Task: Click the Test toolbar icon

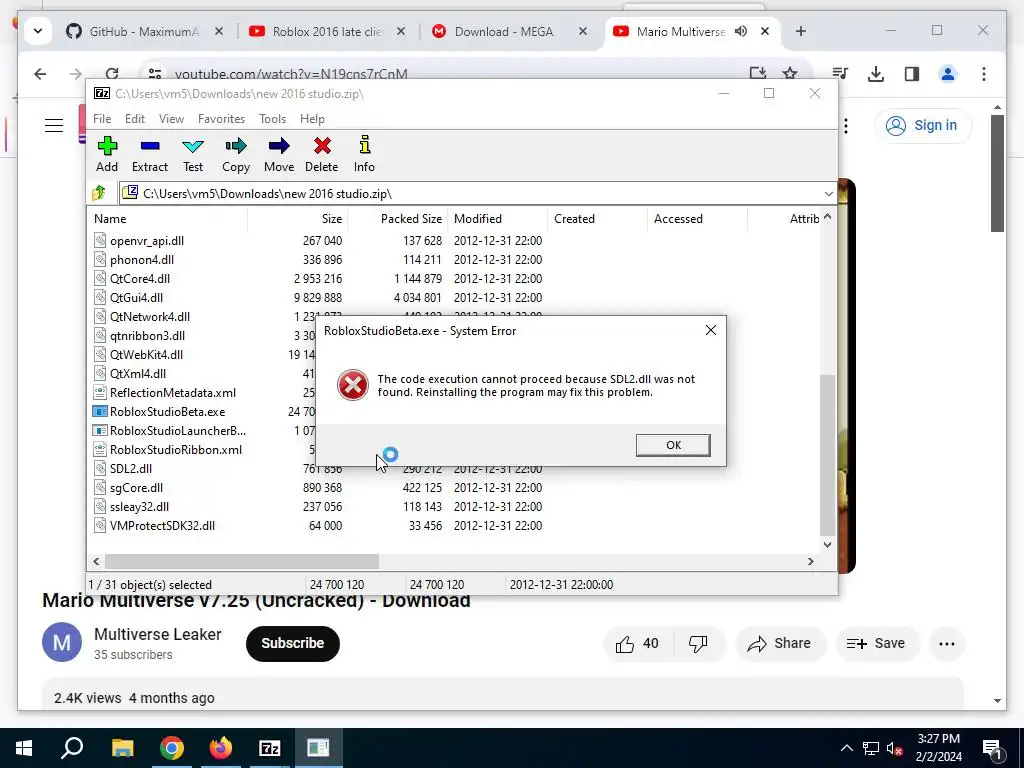Action: (193, 154)
